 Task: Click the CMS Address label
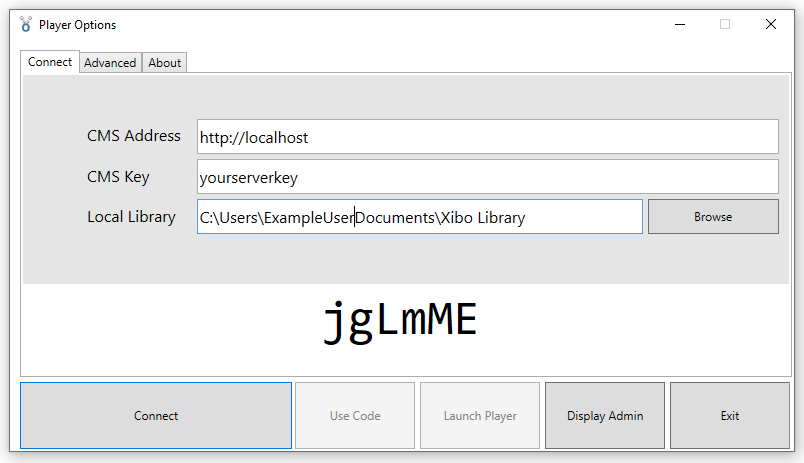pyautogui.click(x=134, y=136)
